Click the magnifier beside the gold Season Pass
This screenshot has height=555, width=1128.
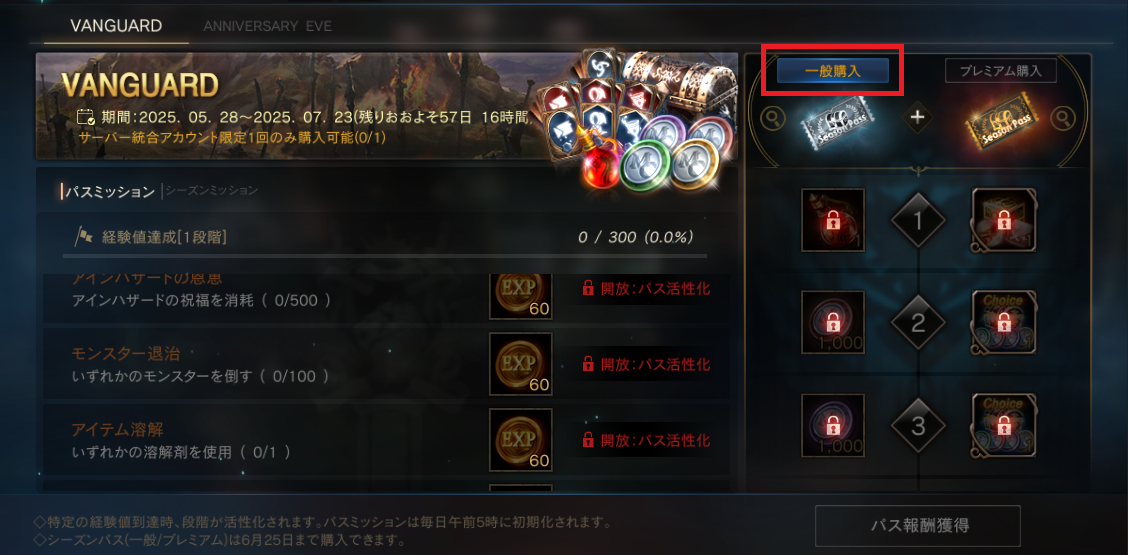(x=1063, y=118)
